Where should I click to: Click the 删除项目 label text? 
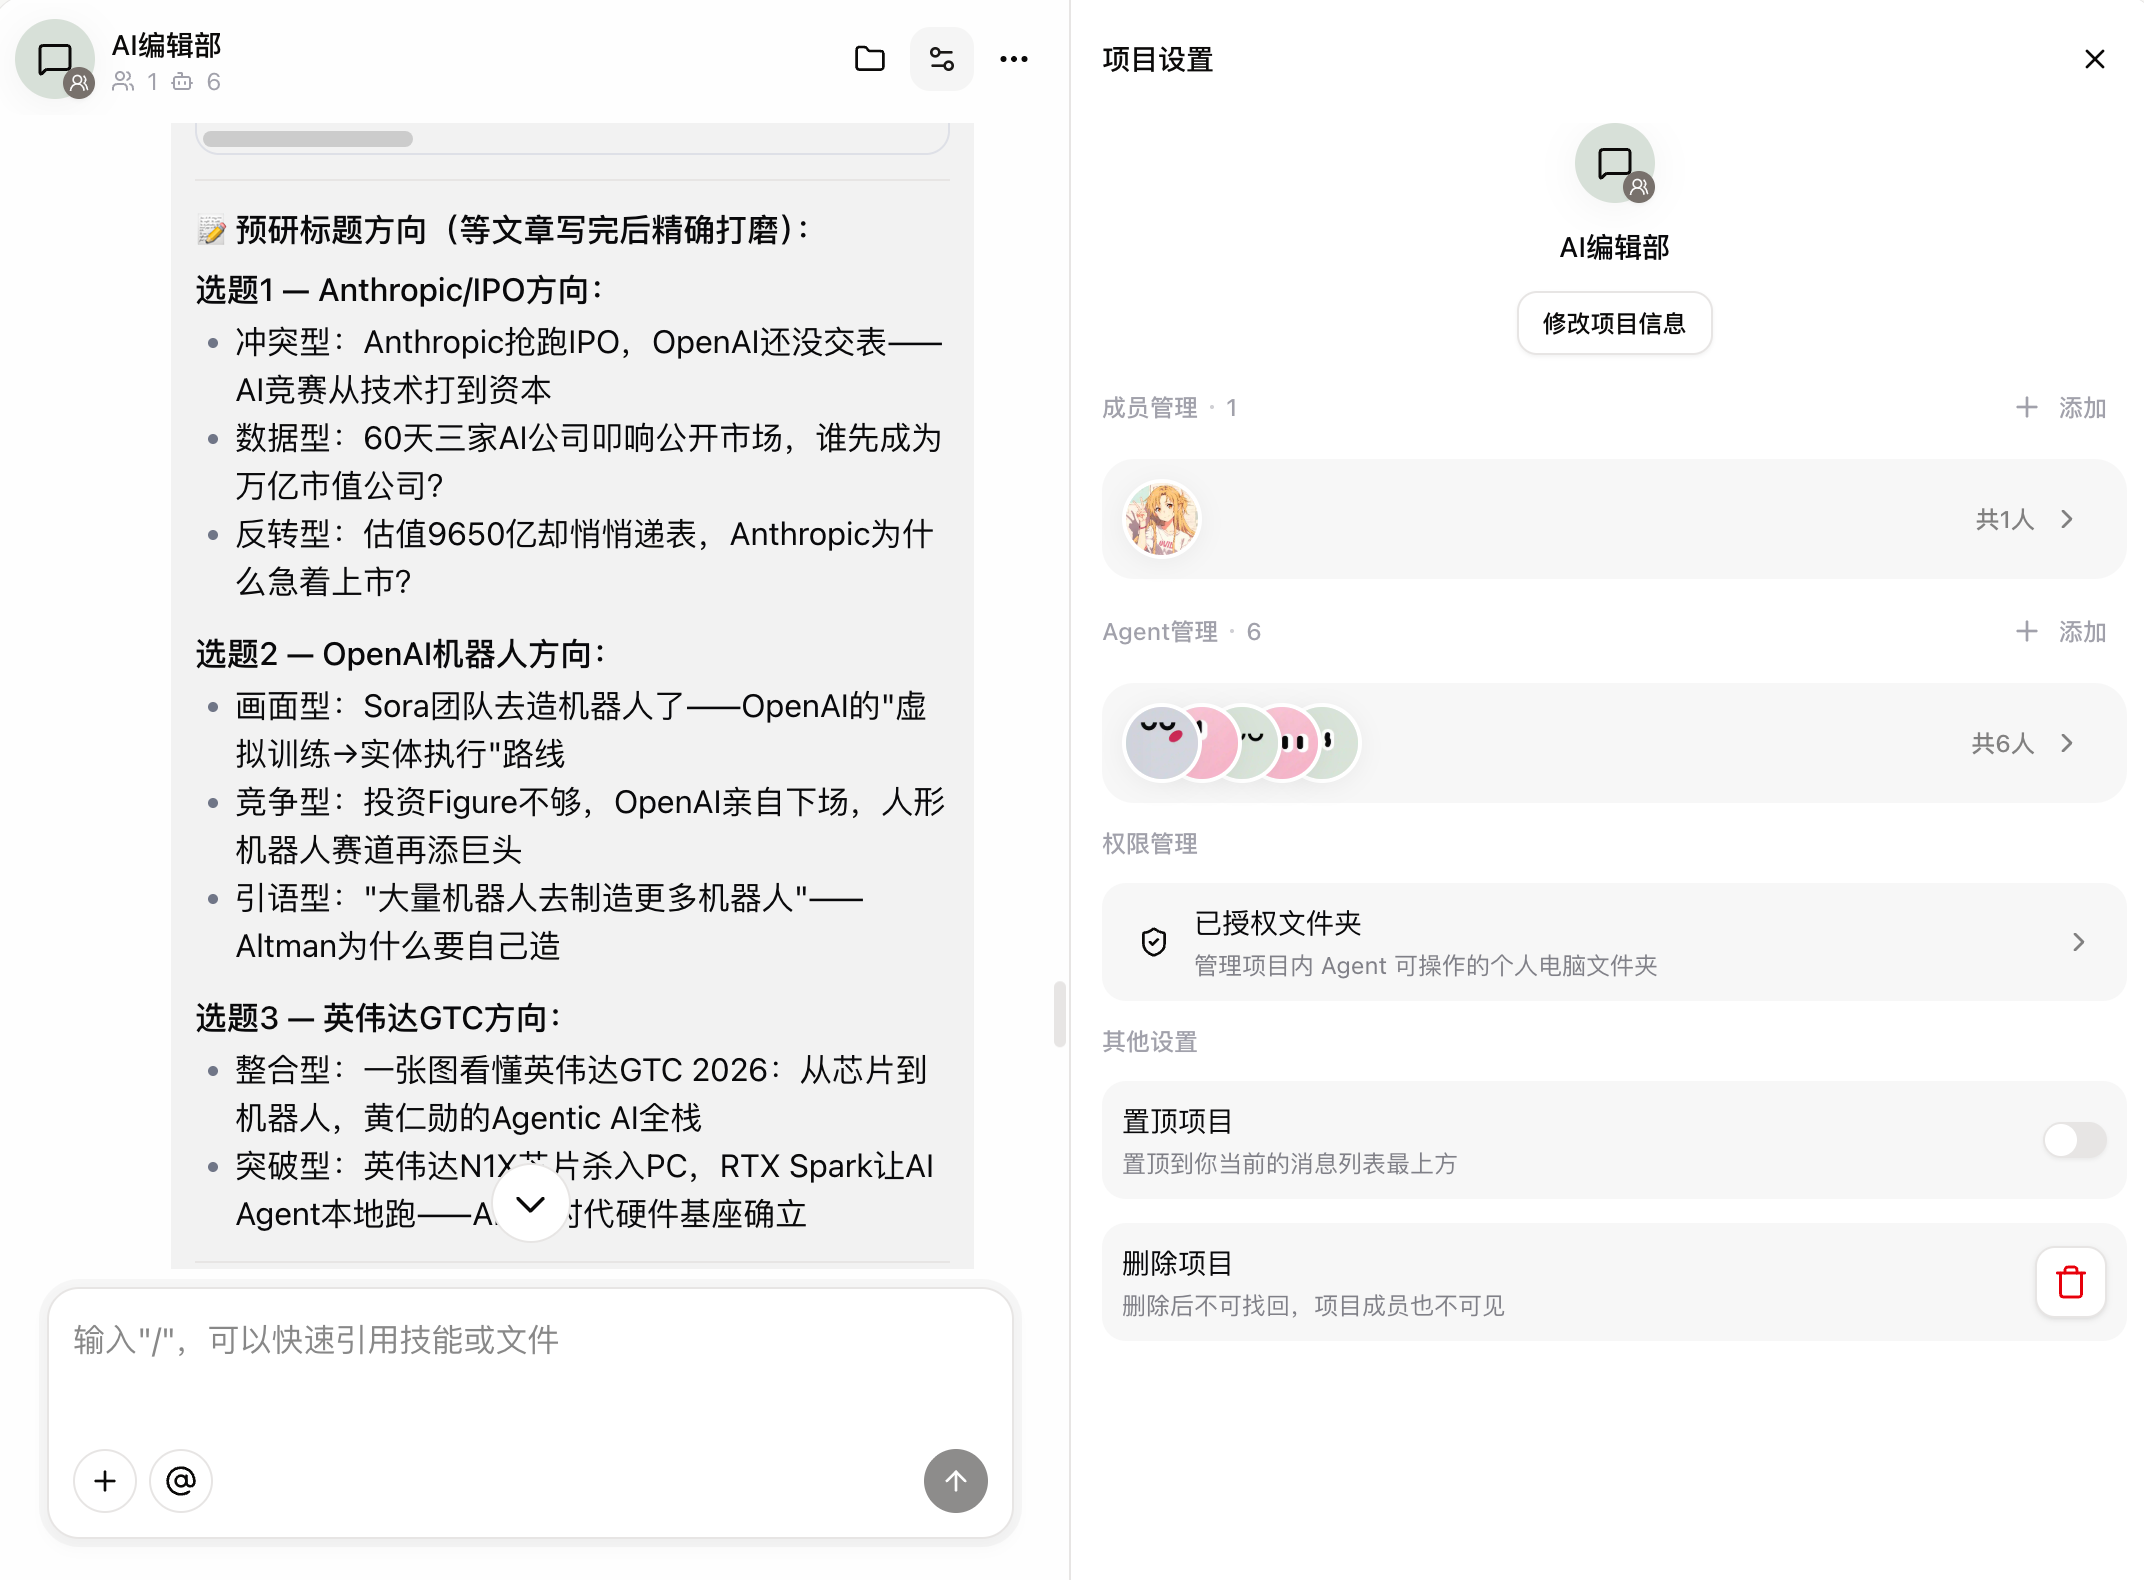pos(1178,1263)
